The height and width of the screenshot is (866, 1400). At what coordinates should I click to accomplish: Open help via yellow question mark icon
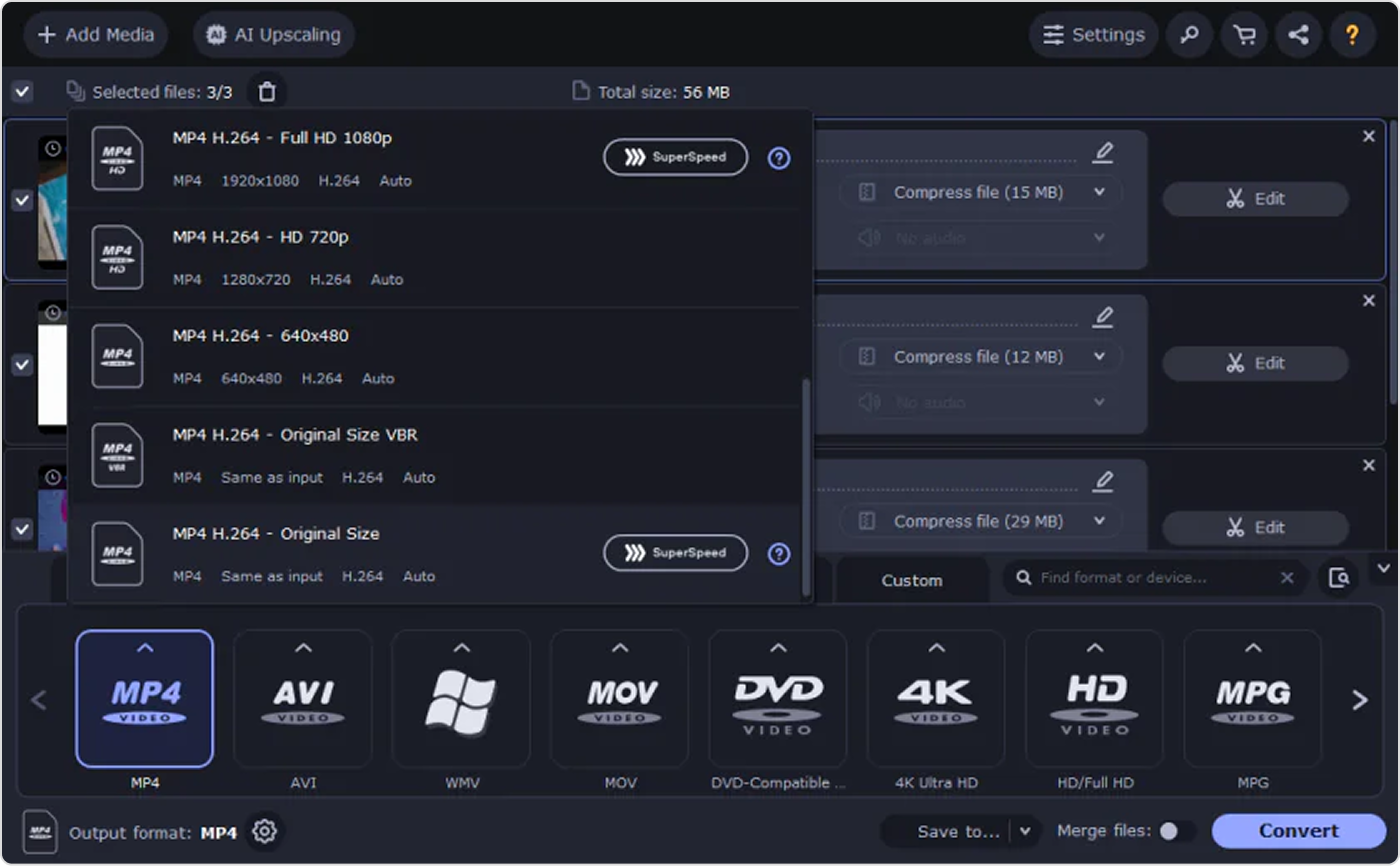coord(1352,35)
